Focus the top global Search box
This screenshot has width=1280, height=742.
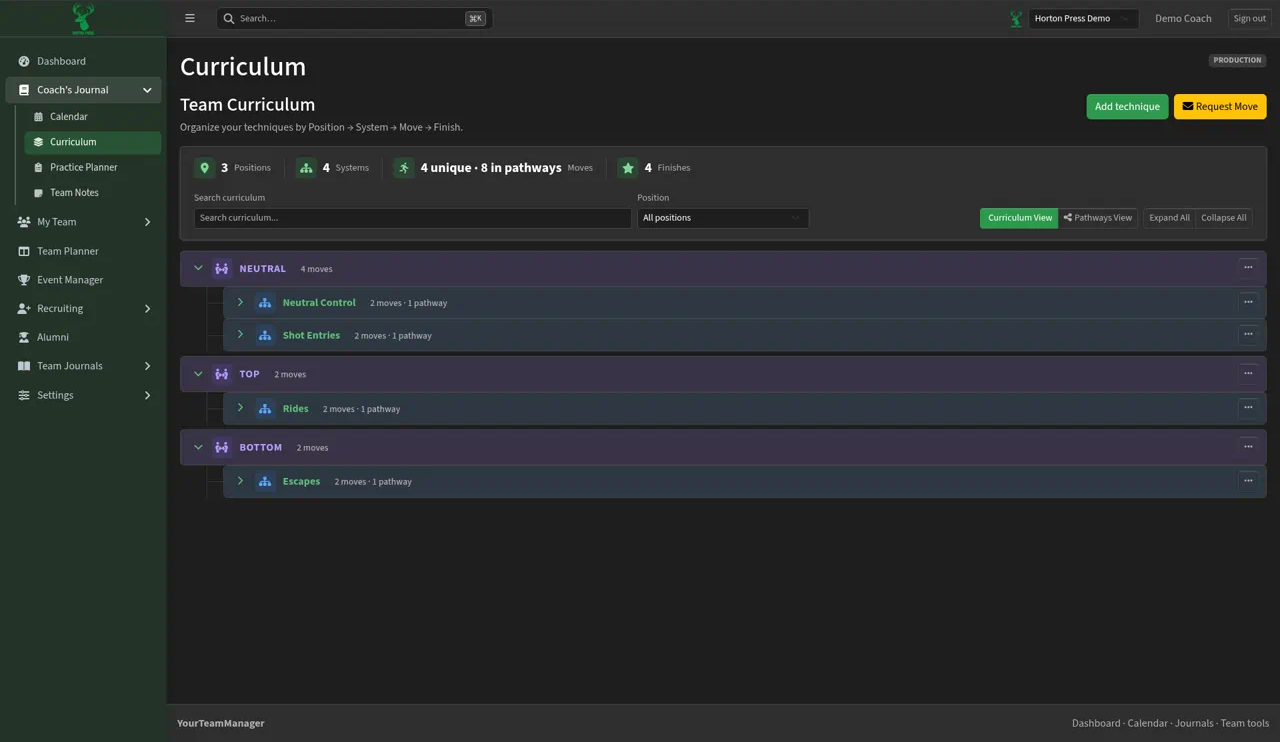pos(354,18)
